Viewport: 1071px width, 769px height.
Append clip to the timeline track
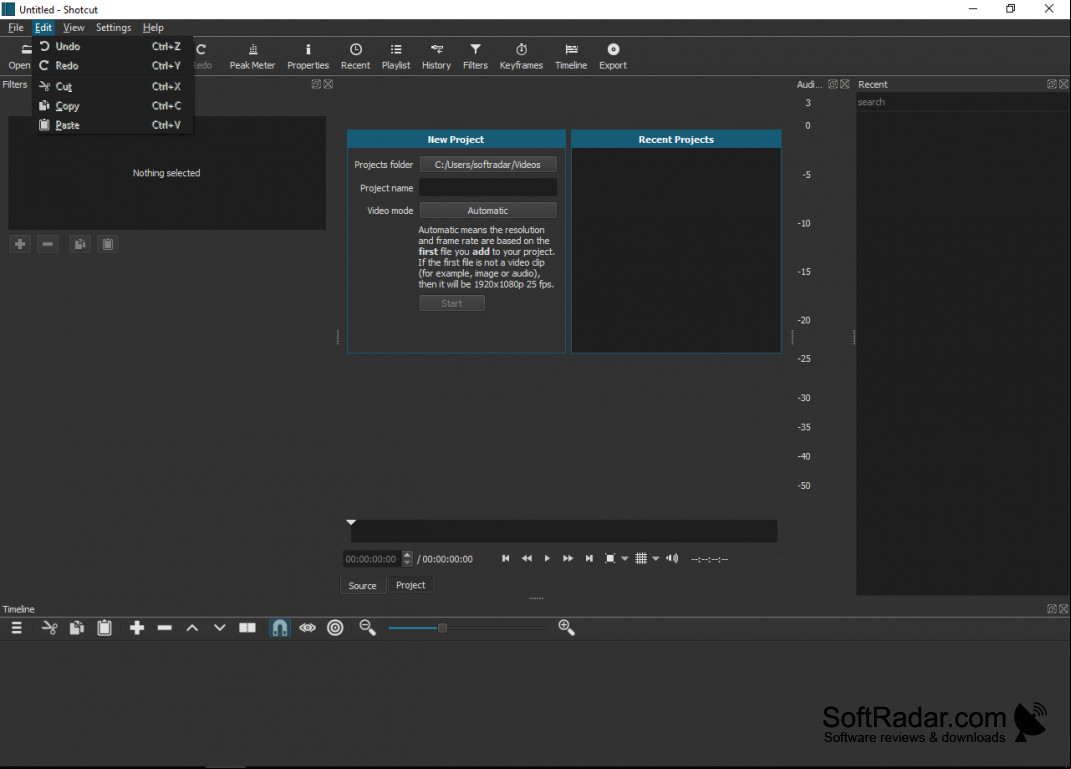(137, 628)
